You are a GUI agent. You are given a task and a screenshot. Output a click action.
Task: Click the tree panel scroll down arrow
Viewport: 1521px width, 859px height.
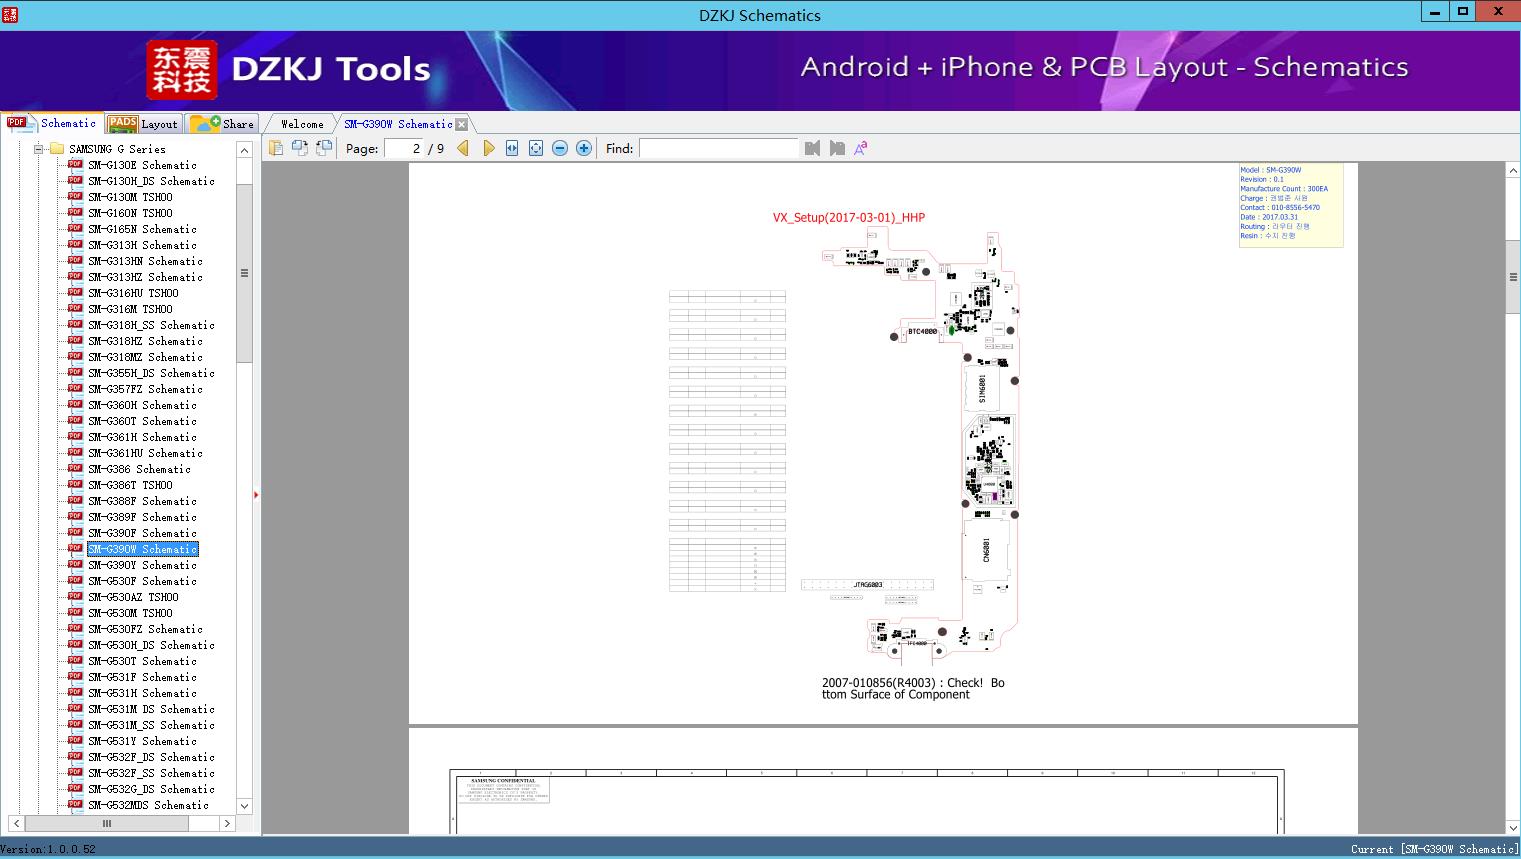[244, 805]
